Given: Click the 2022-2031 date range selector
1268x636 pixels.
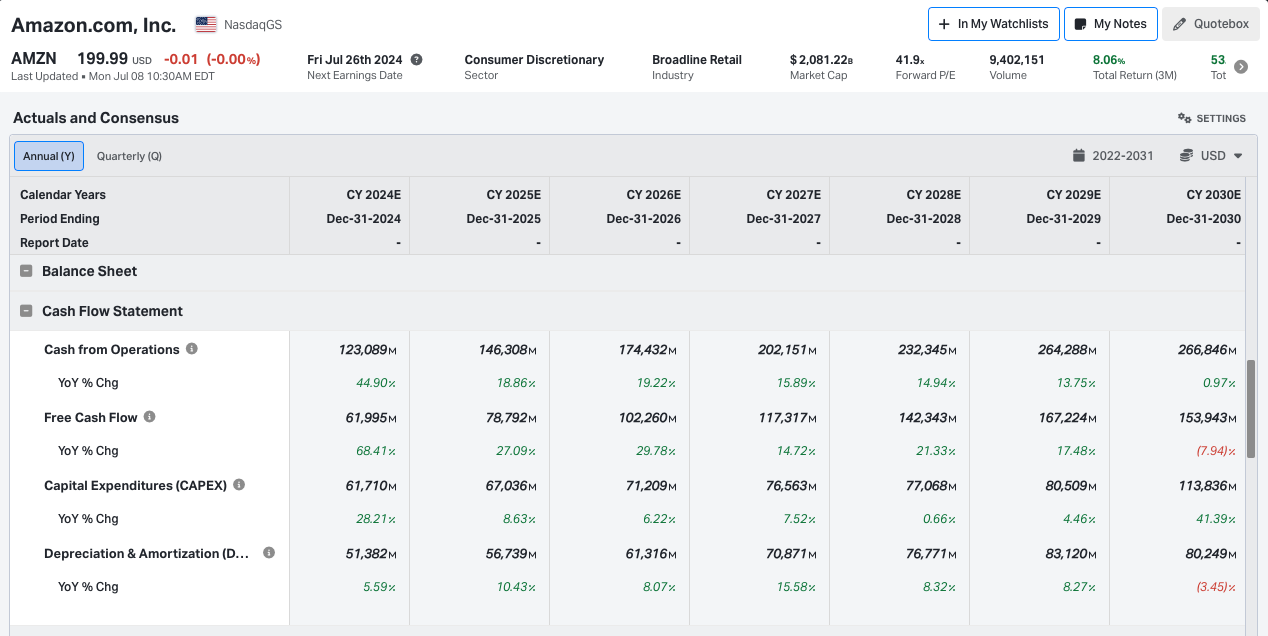Looking at the screenshot, I should 1113,156.
